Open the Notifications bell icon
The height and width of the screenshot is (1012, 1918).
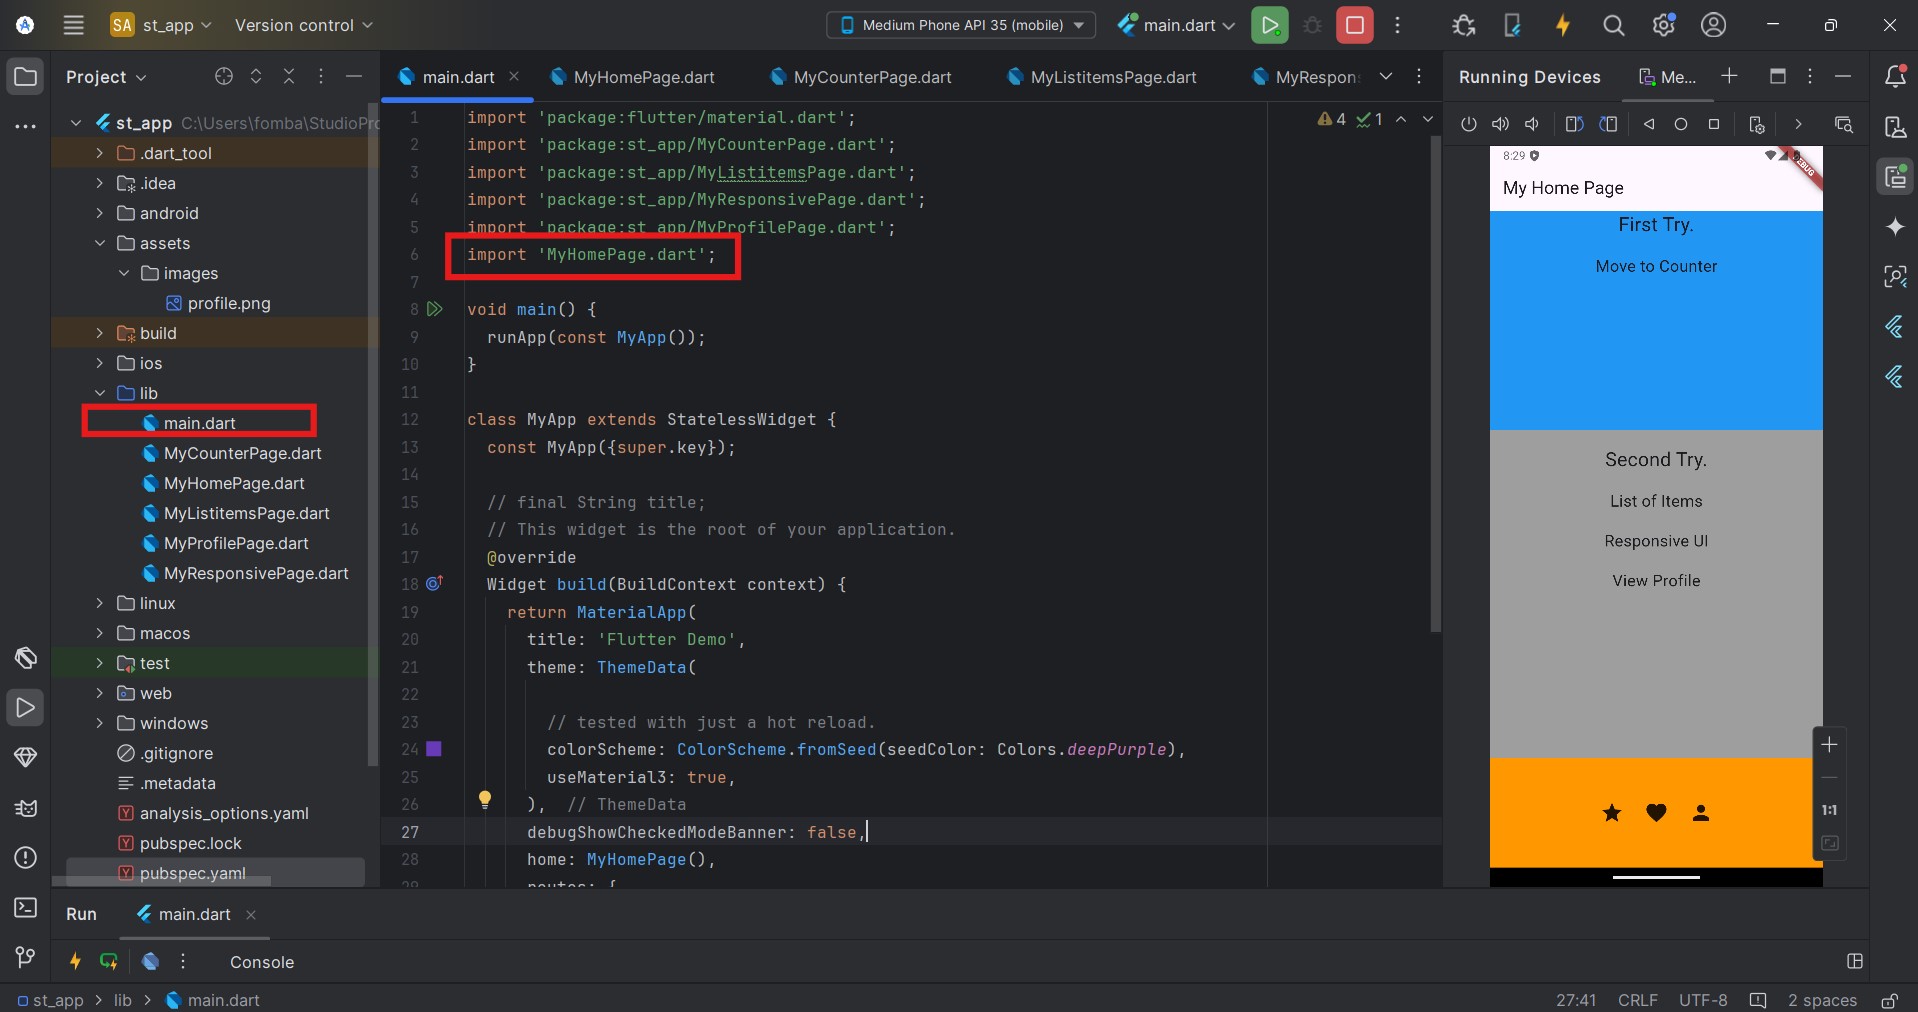click(1894, 77)
